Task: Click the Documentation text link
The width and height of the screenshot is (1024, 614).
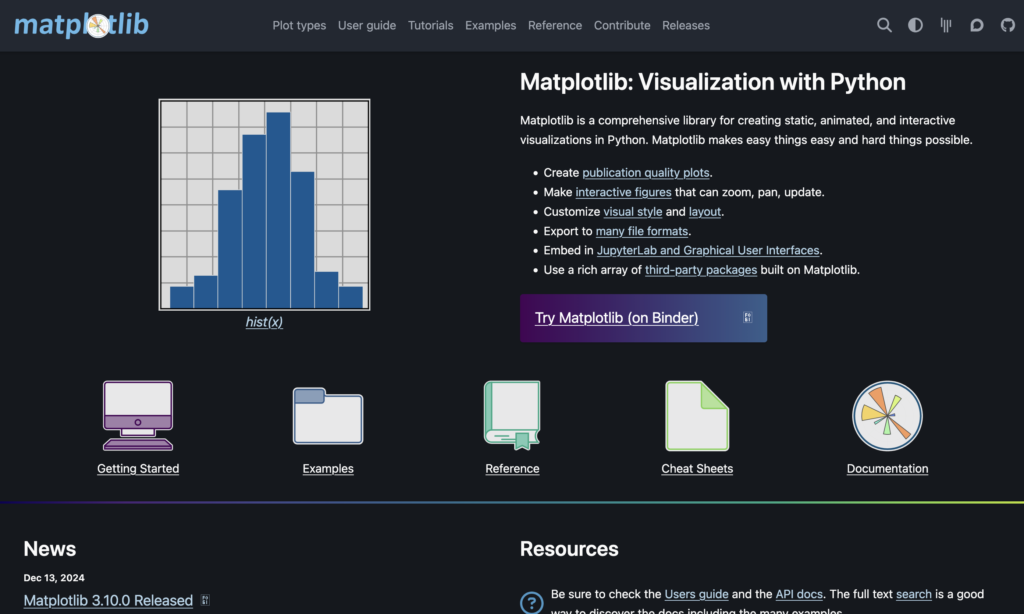Action: tap(887, 468)
